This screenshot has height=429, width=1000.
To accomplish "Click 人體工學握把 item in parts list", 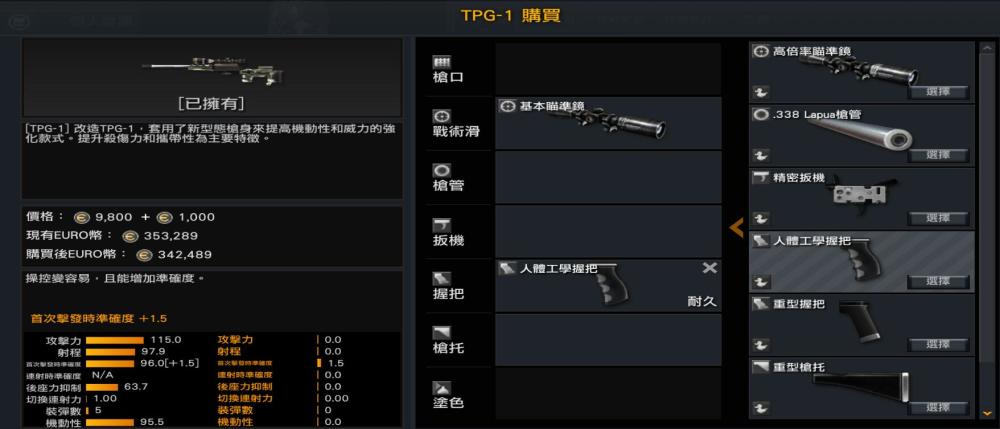I will coord(862,261).
